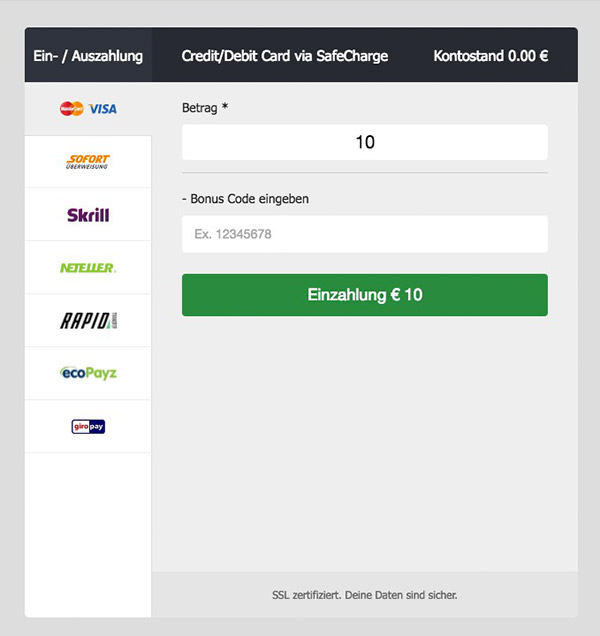Screen dimensions: 600x636
Task: Click the Credit/Debit Card via SafeCharge heading
Action: coord(284,56)
